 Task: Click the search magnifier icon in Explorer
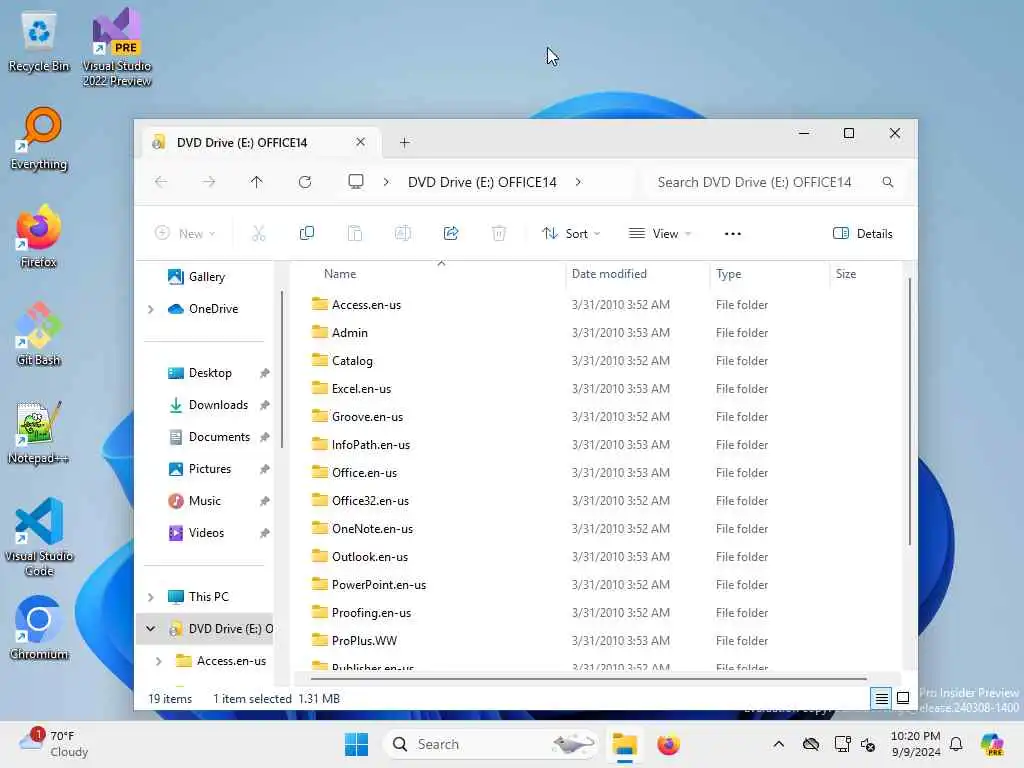point(888,182)
